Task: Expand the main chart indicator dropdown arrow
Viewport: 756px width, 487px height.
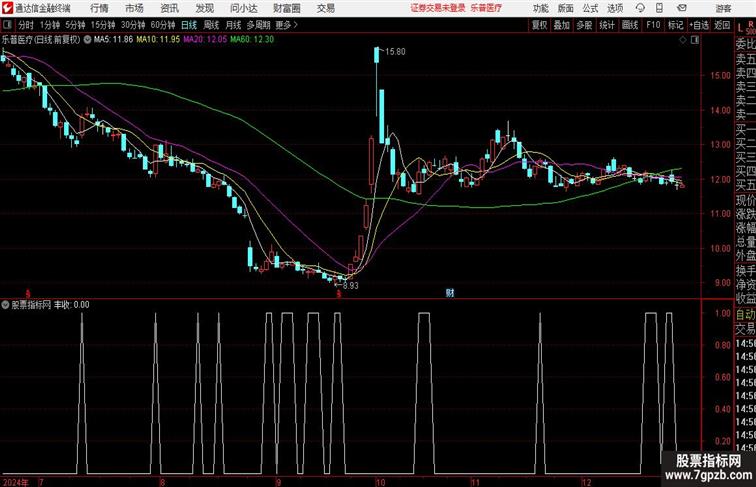Action: click(x=87, y=40)
